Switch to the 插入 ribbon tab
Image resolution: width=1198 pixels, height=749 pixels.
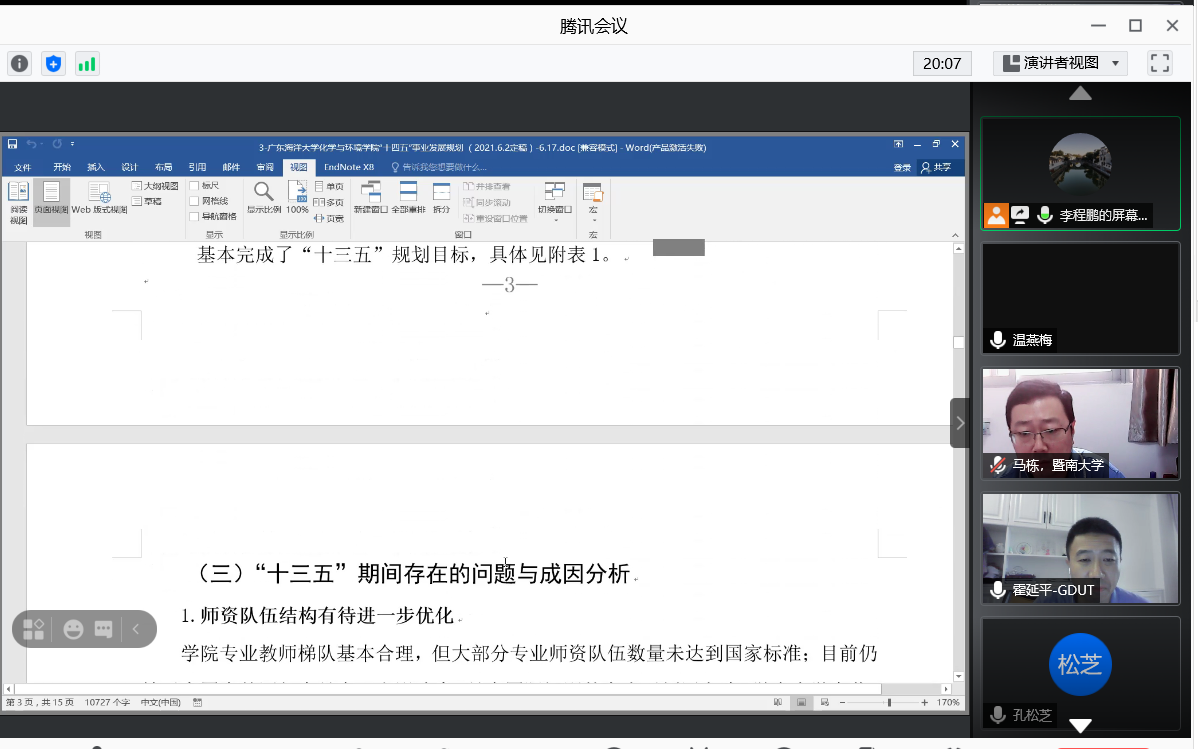tap(95, 167)
